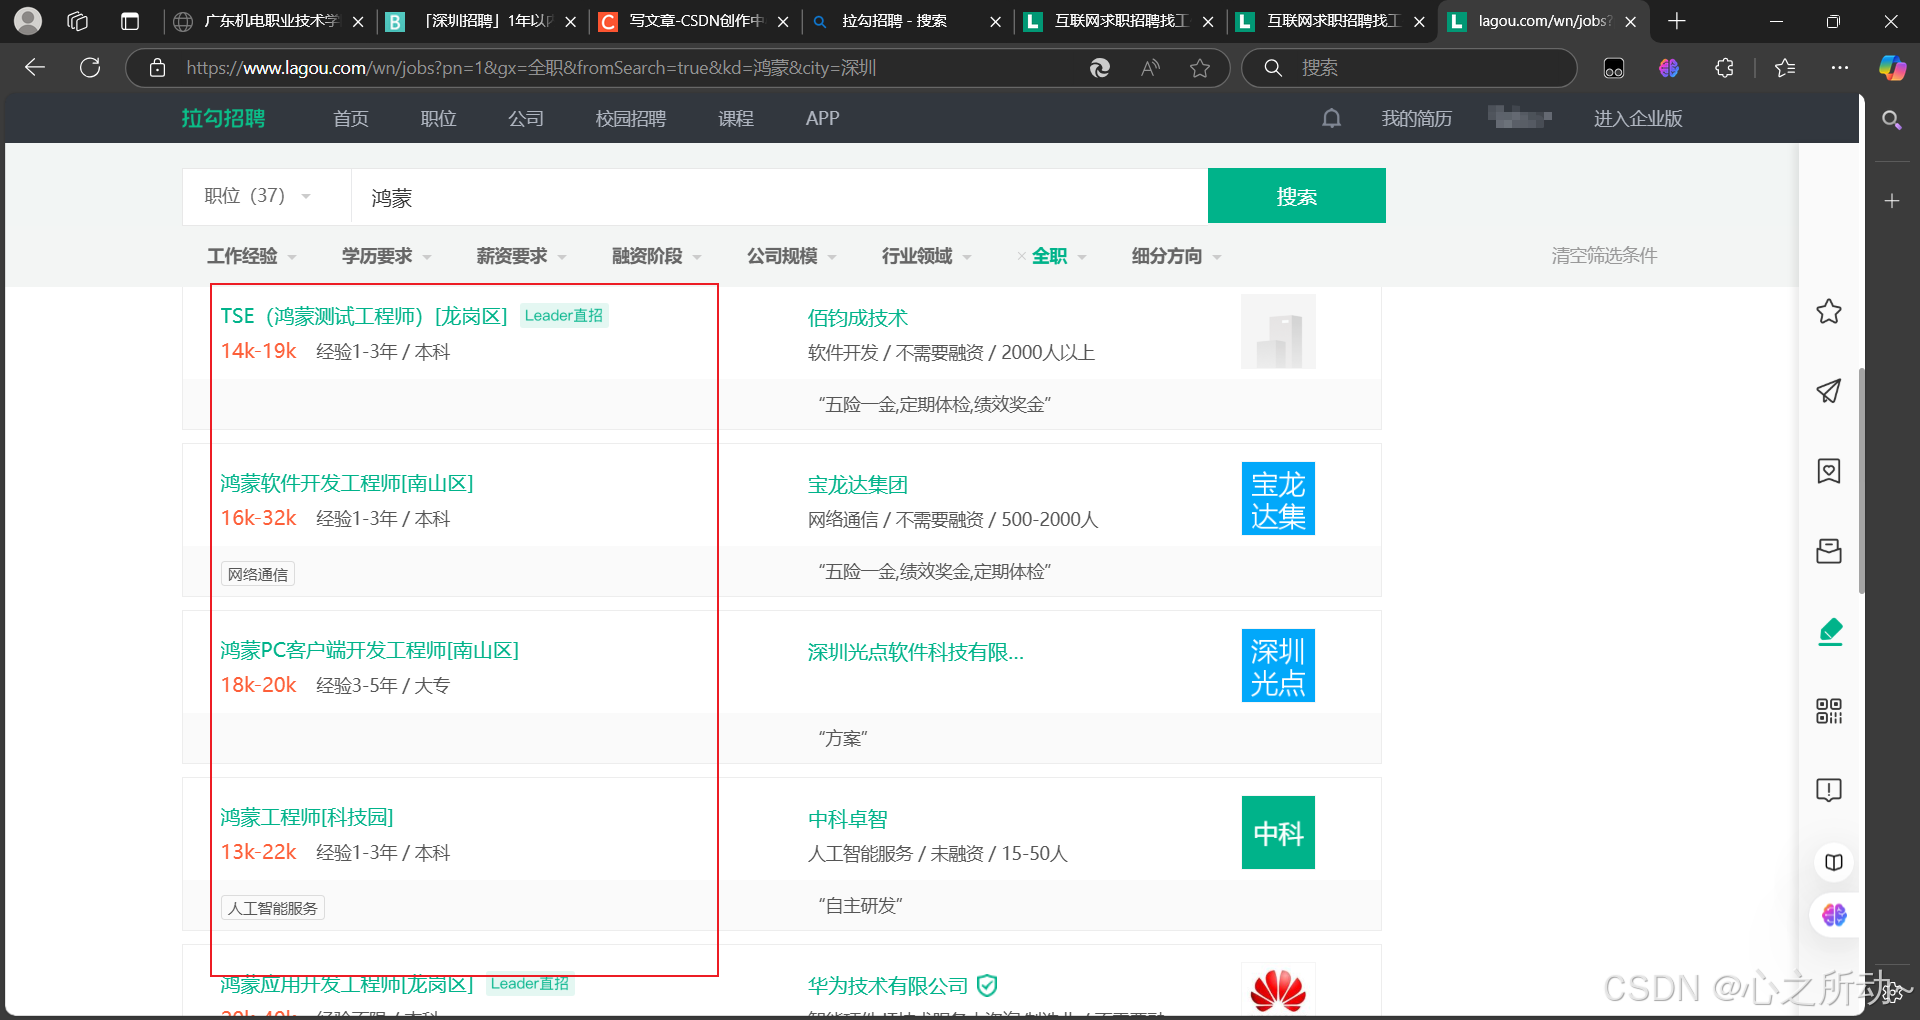Screen dimensions: 1920x1020
Task: Open APP in the Lagou navigation
Action: [822, 119]
